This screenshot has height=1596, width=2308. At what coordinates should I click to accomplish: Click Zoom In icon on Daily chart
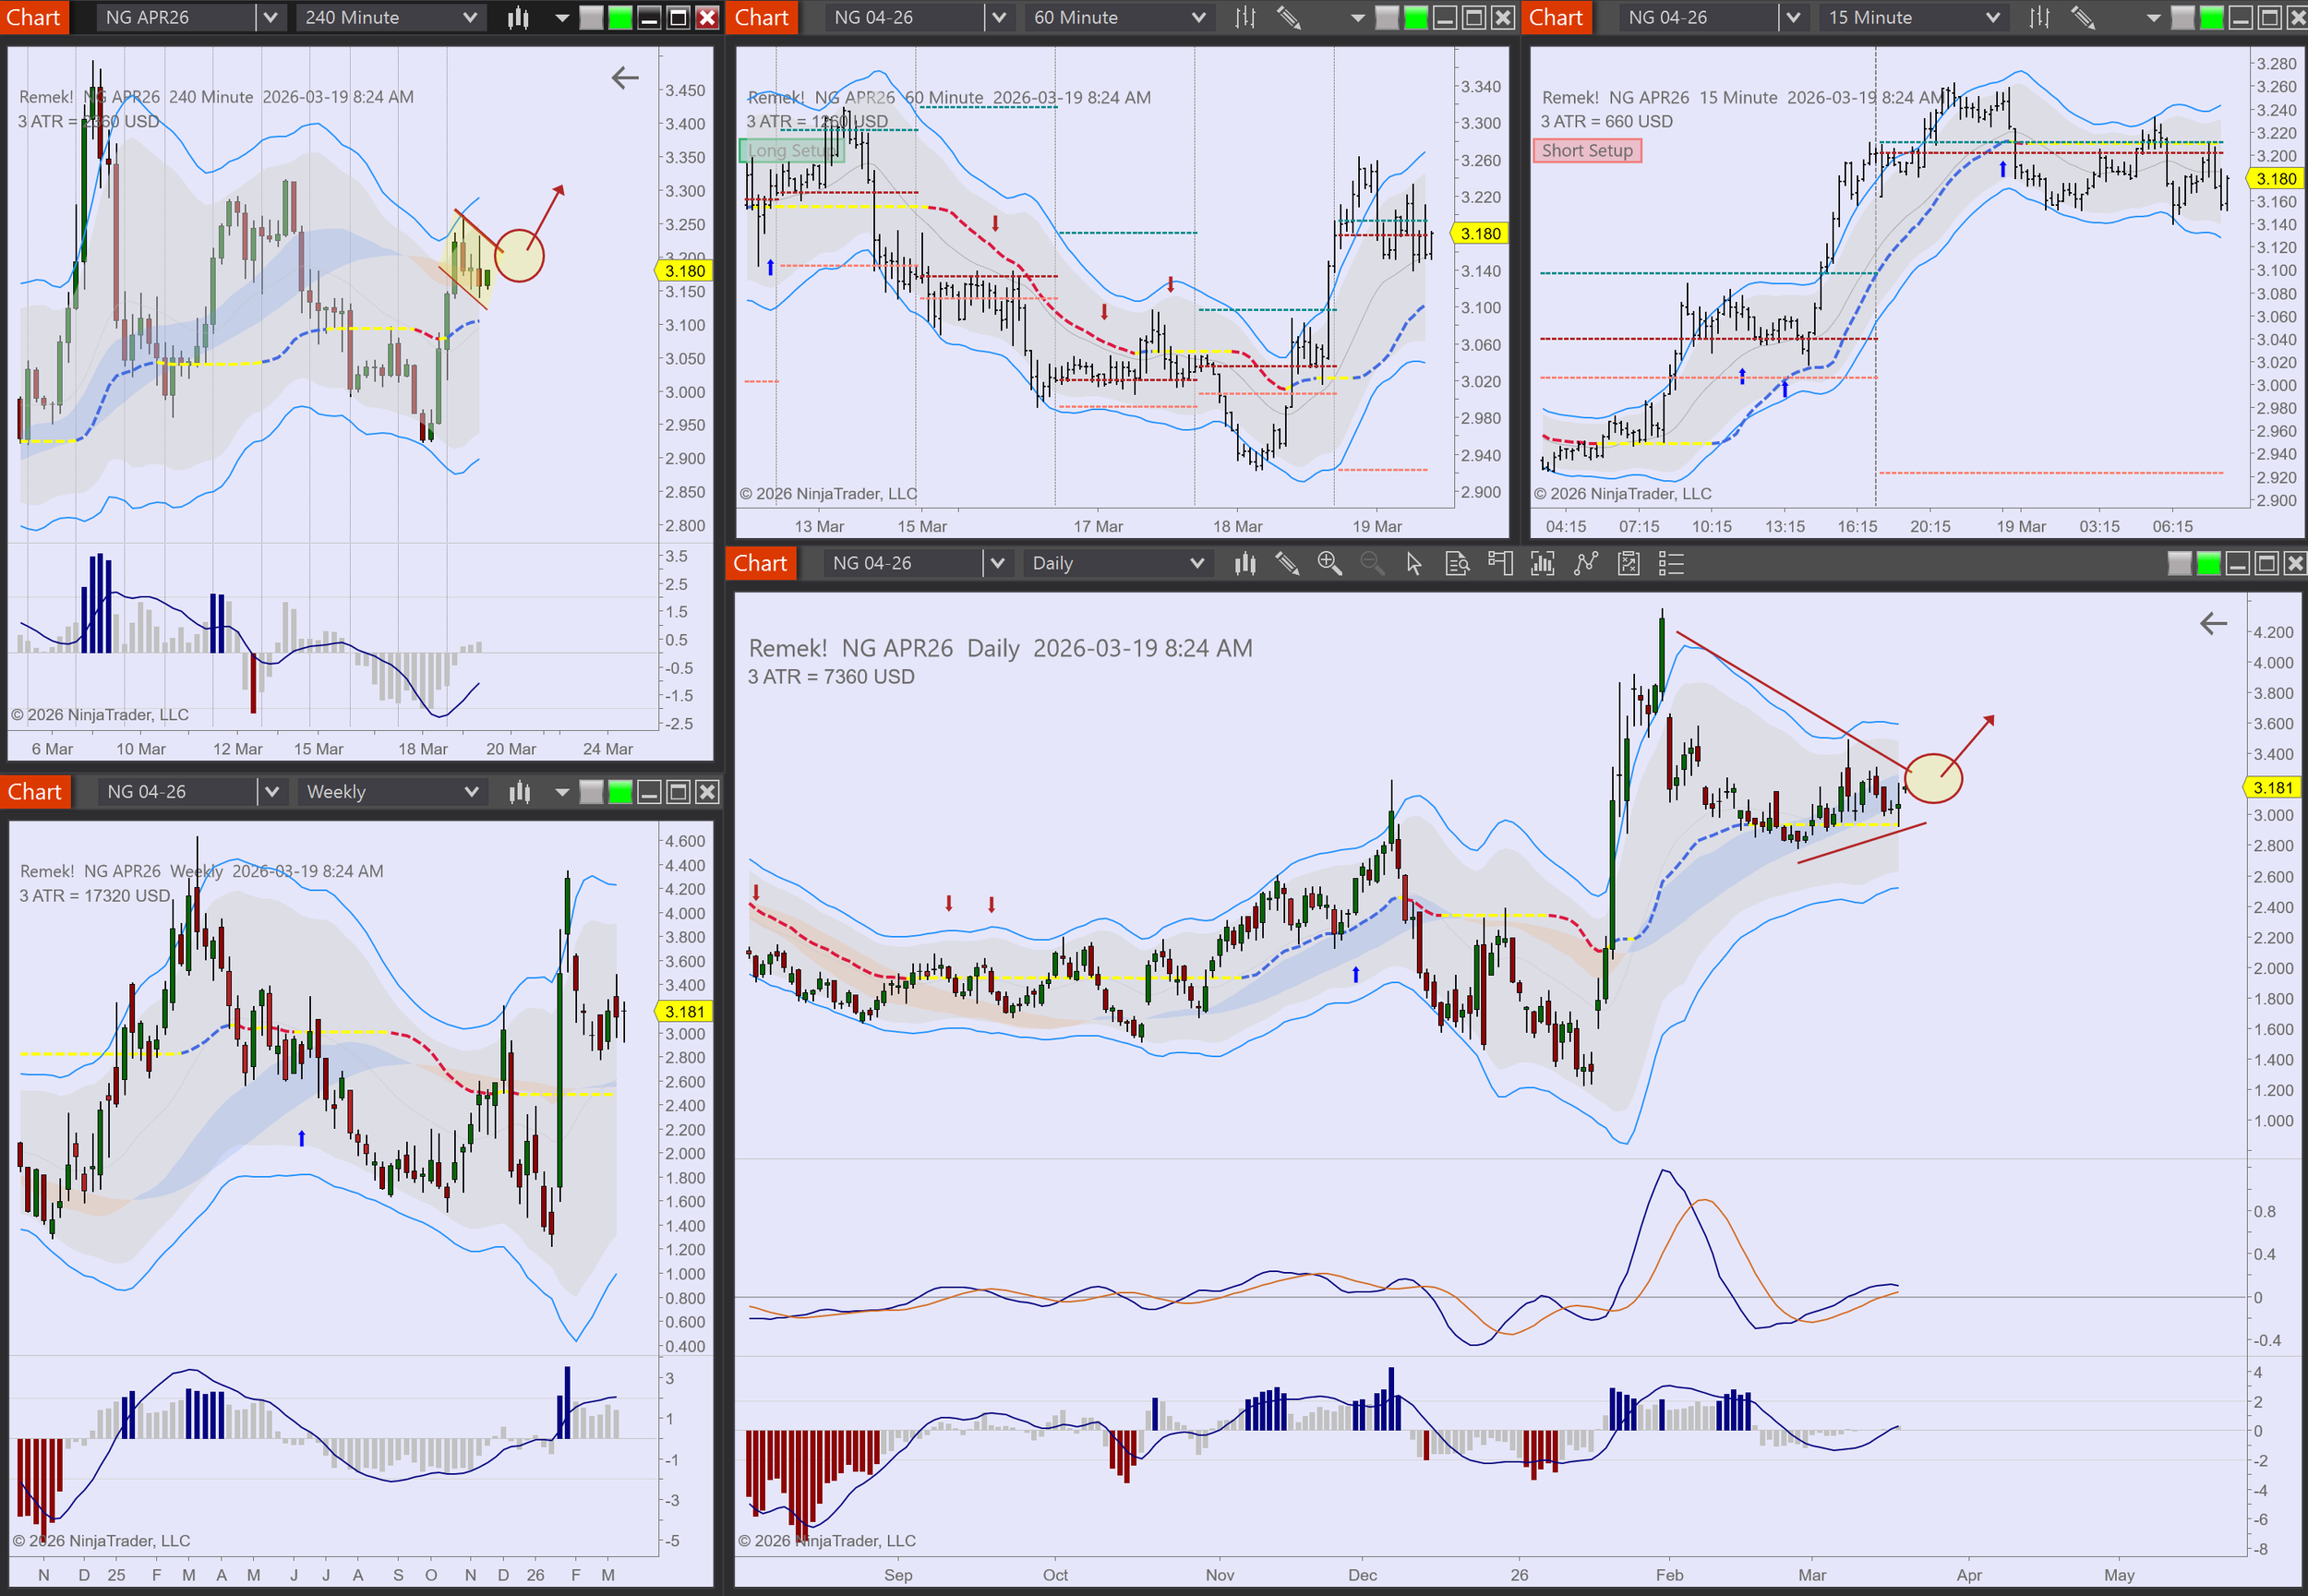coord(1329,563)
